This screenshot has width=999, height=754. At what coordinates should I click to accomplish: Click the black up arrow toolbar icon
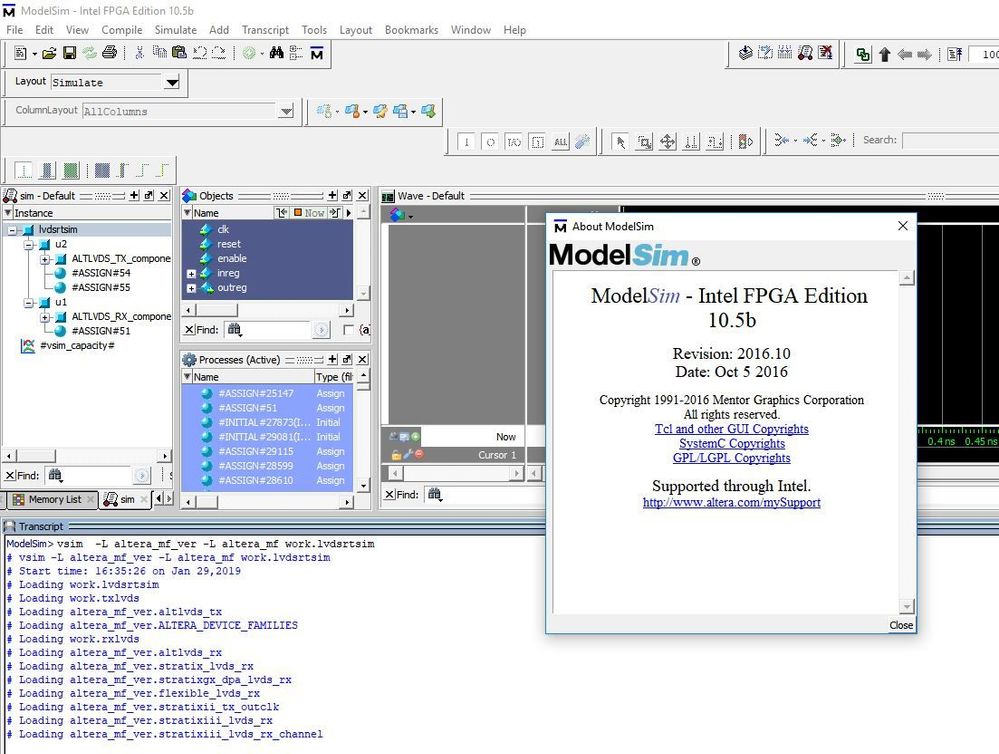[x=884, y=55]
